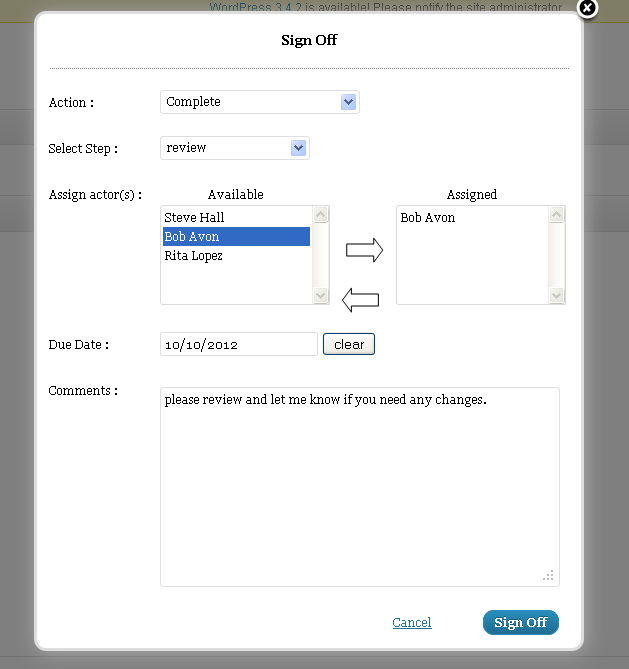Click Assigned list scroll up arrow
629x669 pixels.
pos(556,215)
